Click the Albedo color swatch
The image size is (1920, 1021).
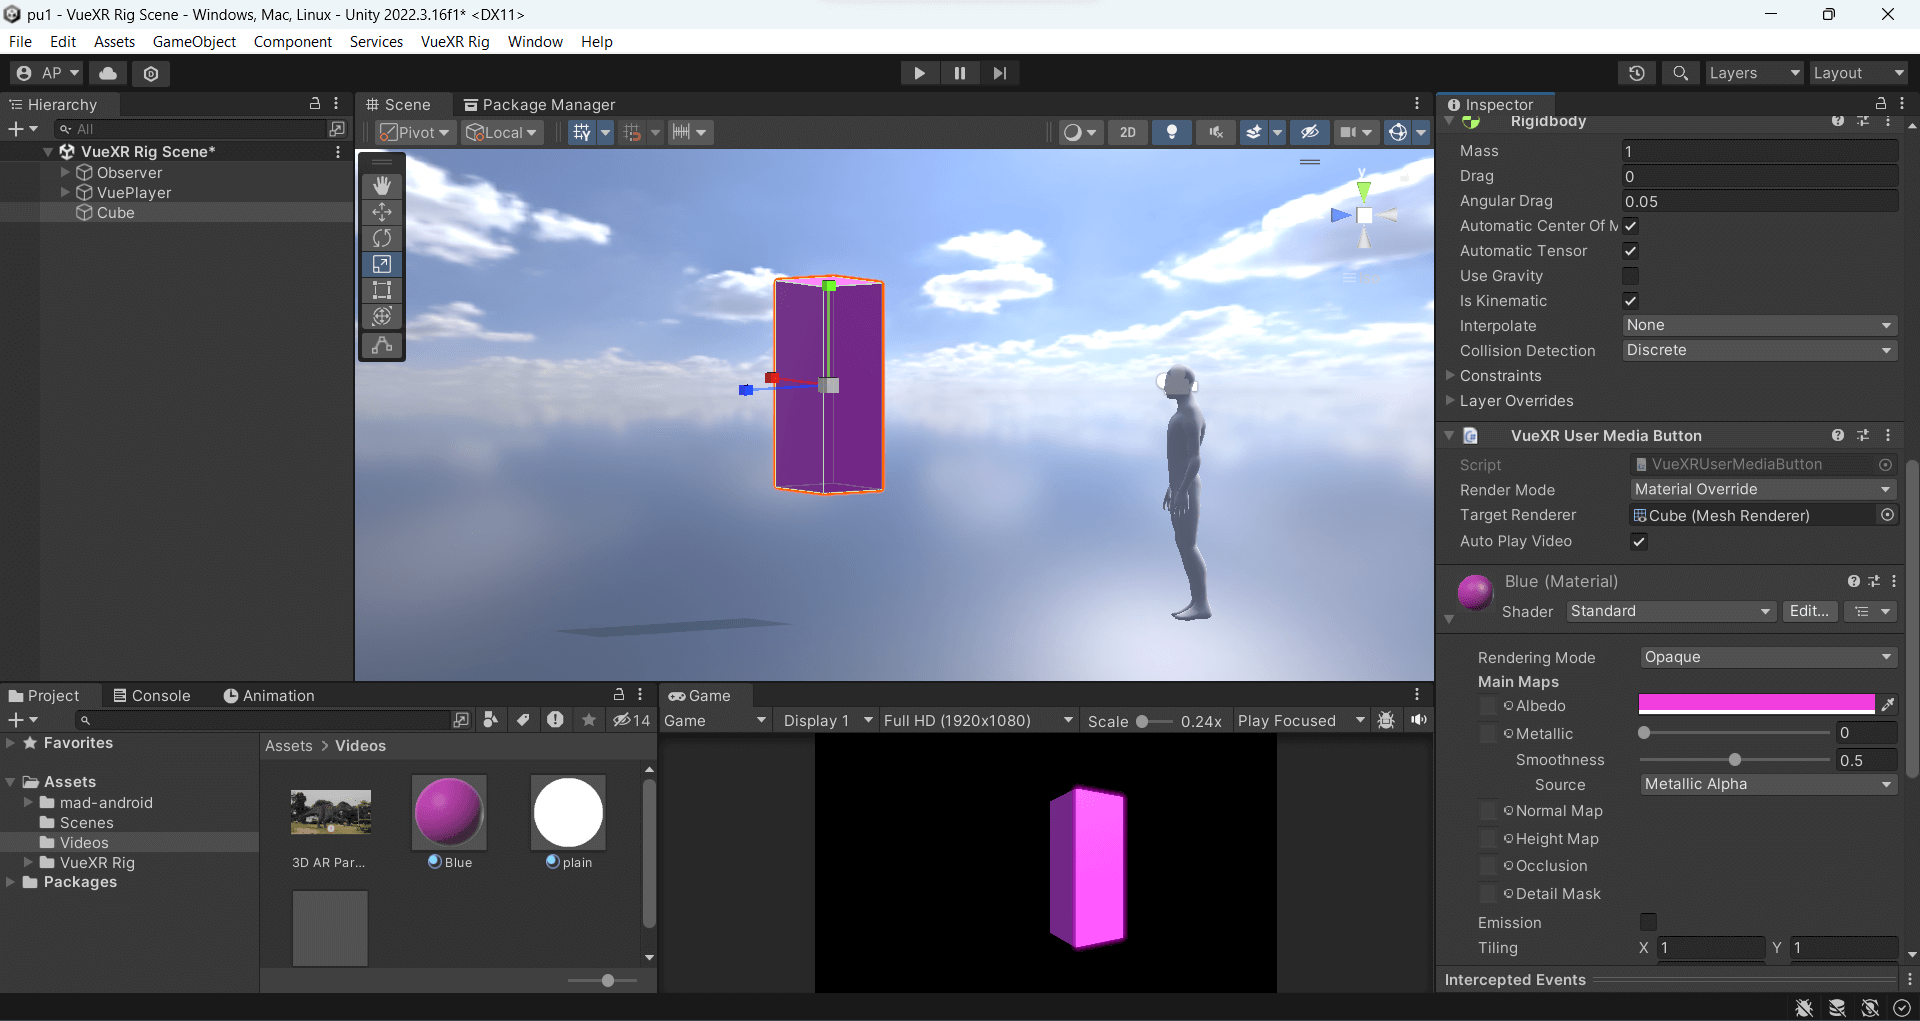(x=1756, y=704)
